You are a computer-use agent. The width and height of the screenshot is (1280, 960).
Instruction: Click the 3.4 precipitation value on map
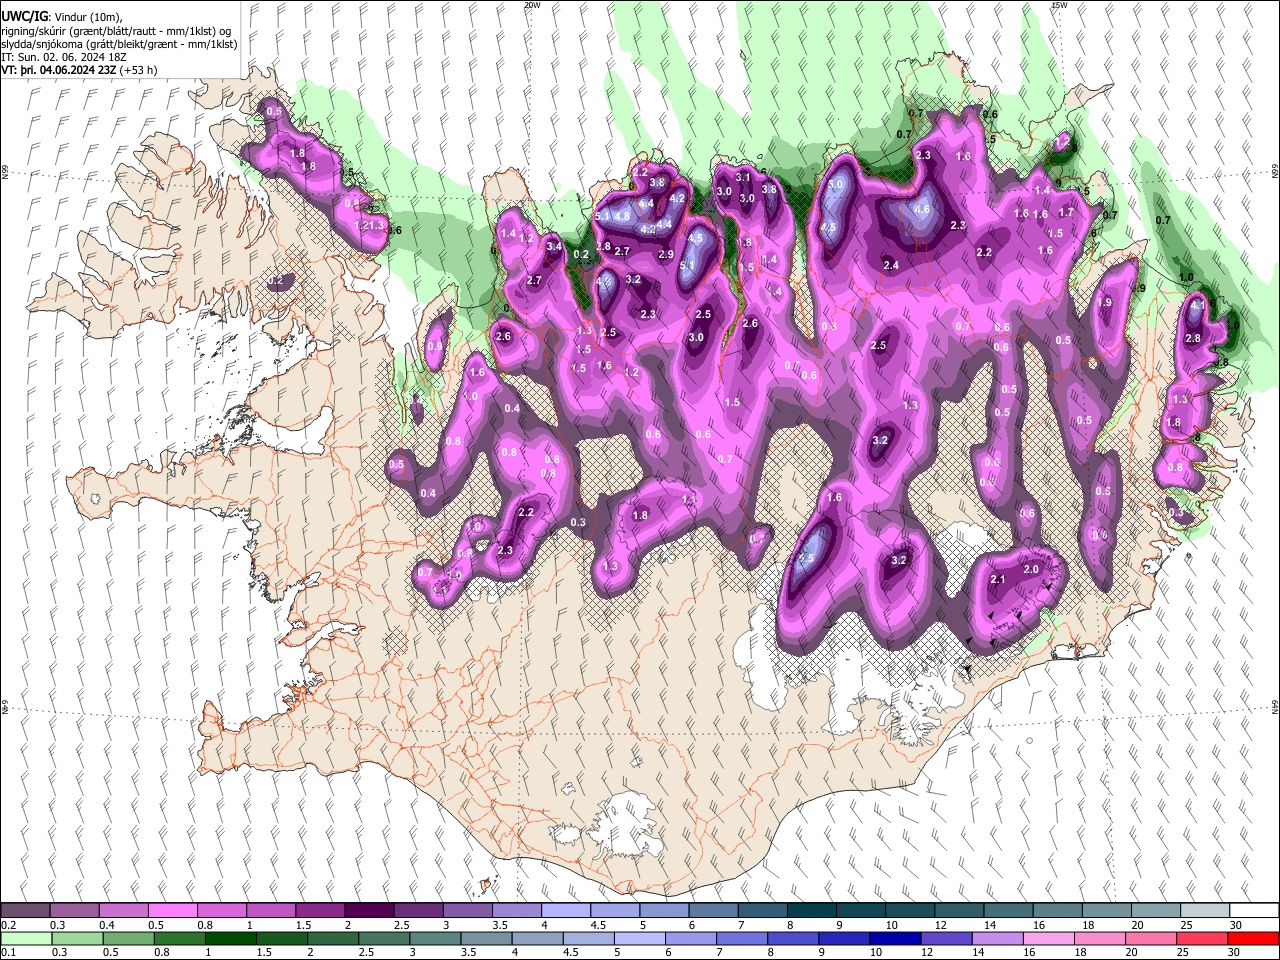click(554, 245)
